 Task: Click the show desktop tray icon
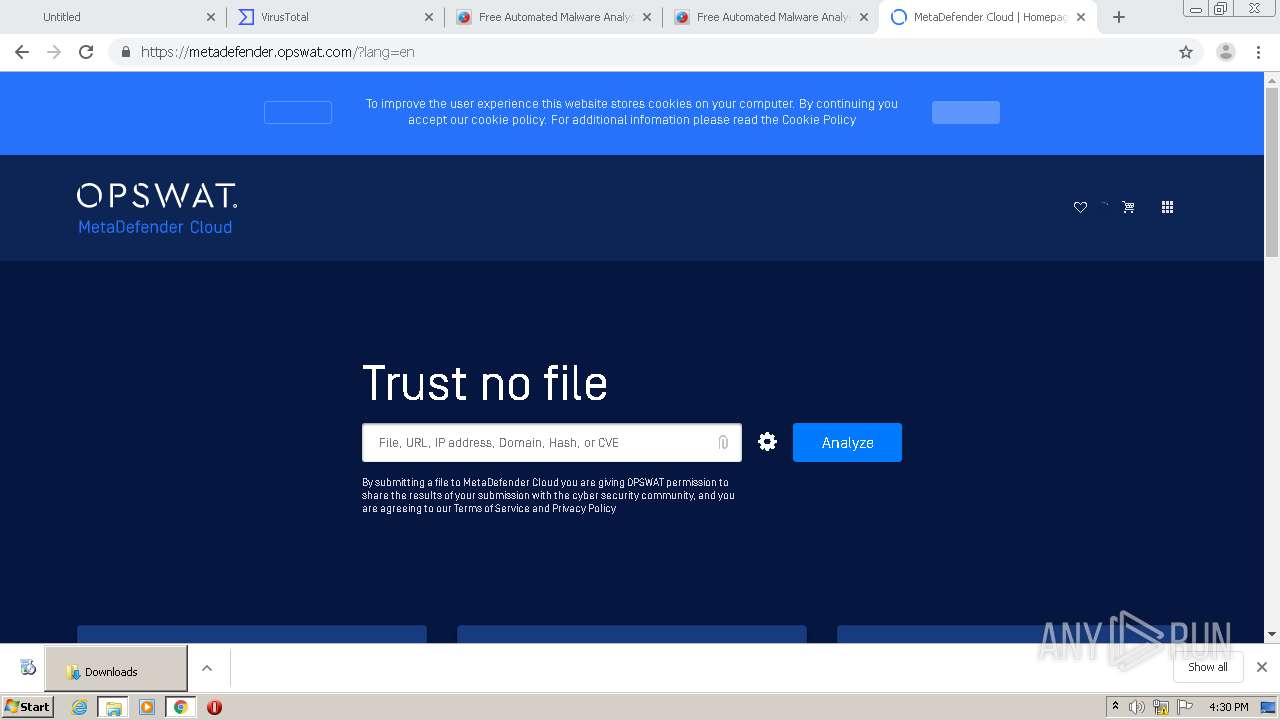pyautogui.click(x=1268, y=707)
